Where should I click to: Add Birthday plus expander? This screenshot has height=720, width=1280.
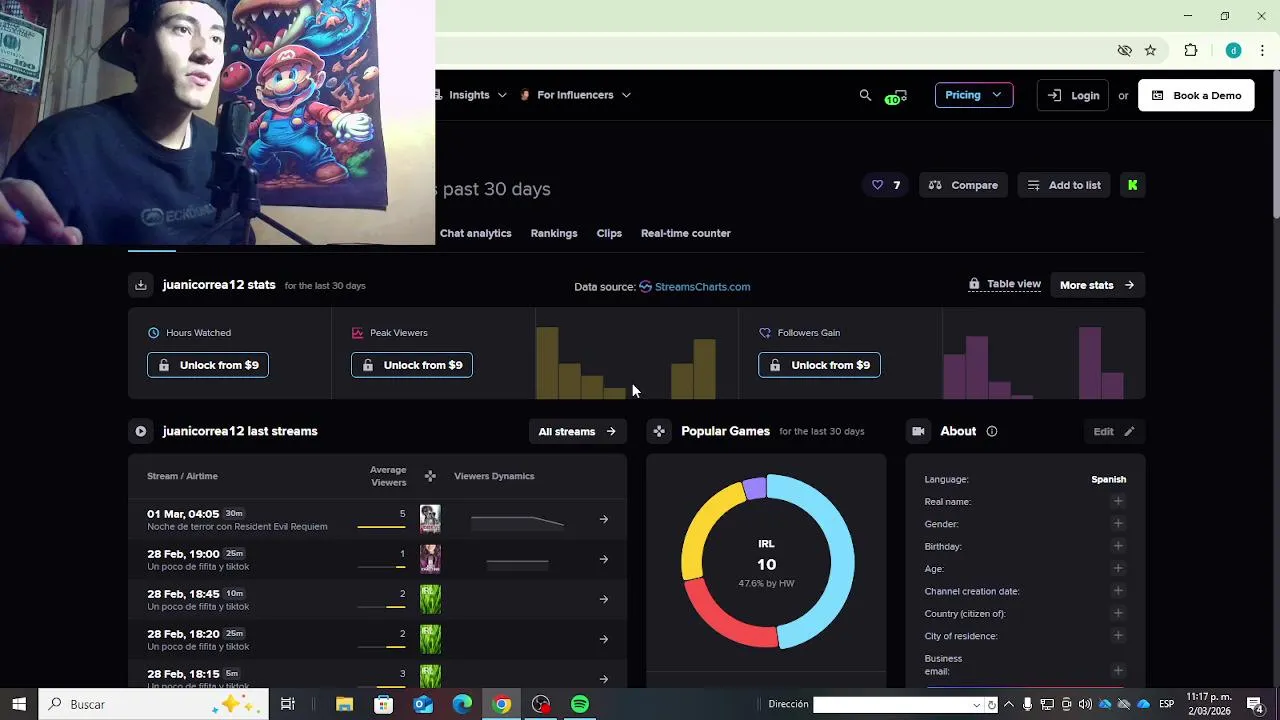(1118, 546)
